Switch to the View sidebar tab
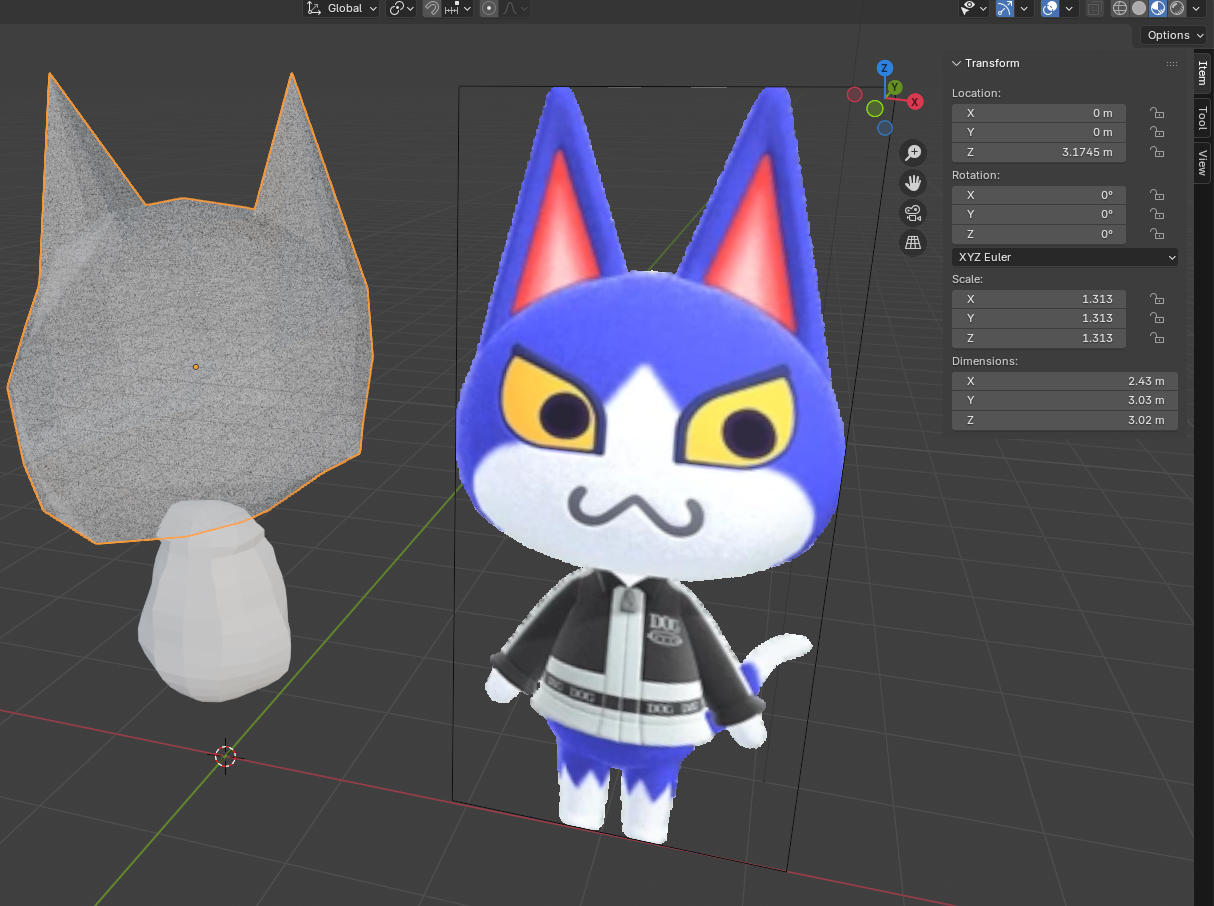Viewport: 1214px width, 906px height. tap(1202, 162)
